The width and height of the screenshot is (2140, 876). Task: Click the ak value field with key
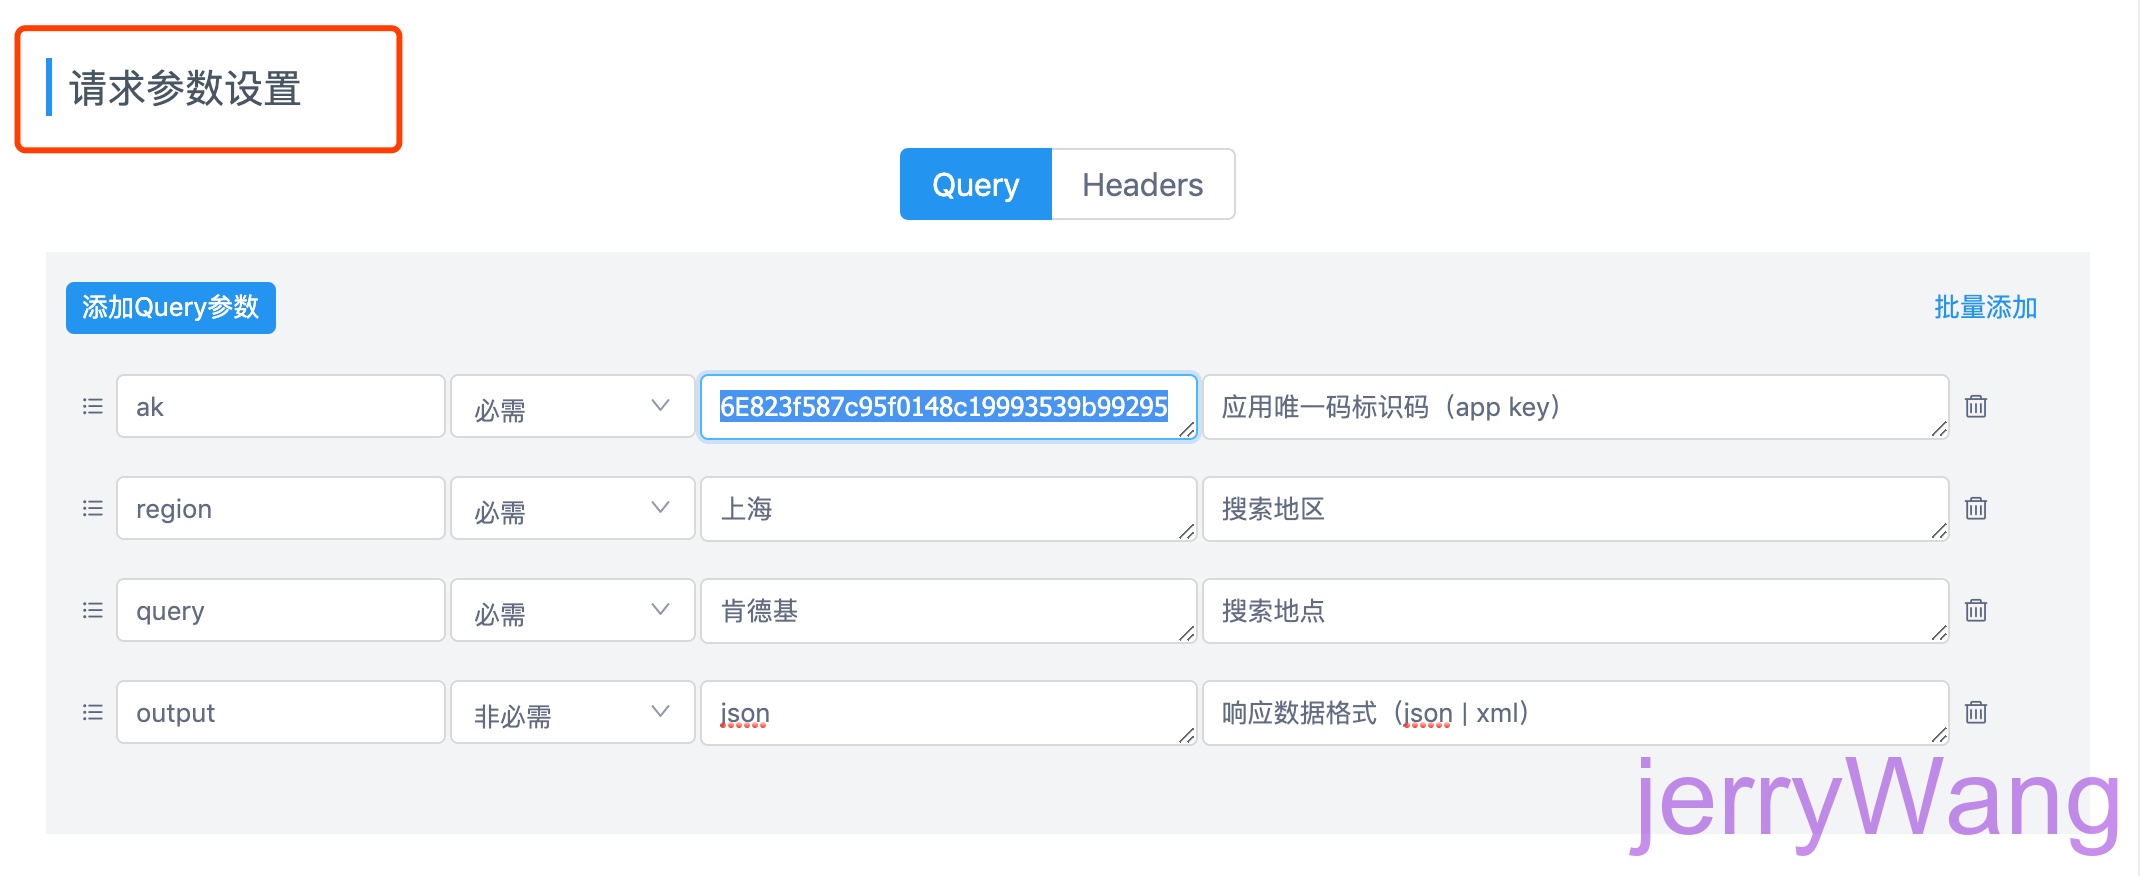tap(945, 407)
